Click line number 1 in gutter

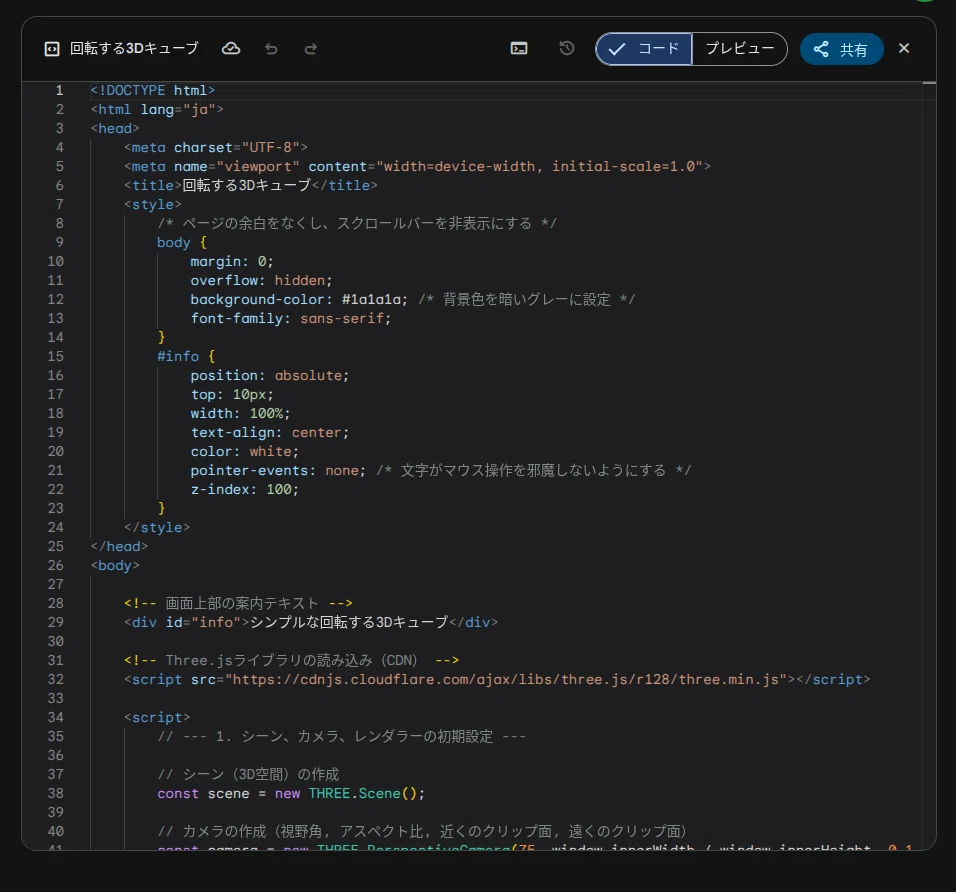tap(59, 90)
